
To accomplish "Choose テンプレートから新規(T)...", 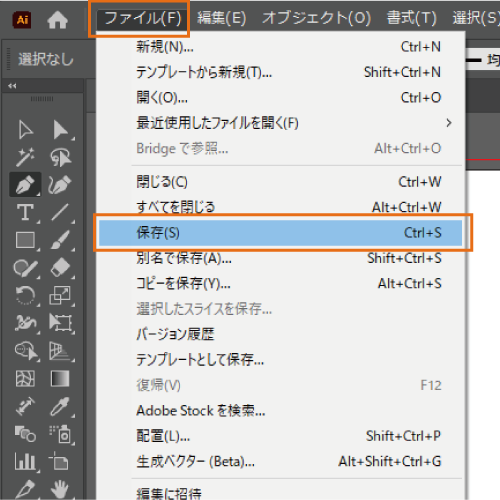I will coord(280,72).
